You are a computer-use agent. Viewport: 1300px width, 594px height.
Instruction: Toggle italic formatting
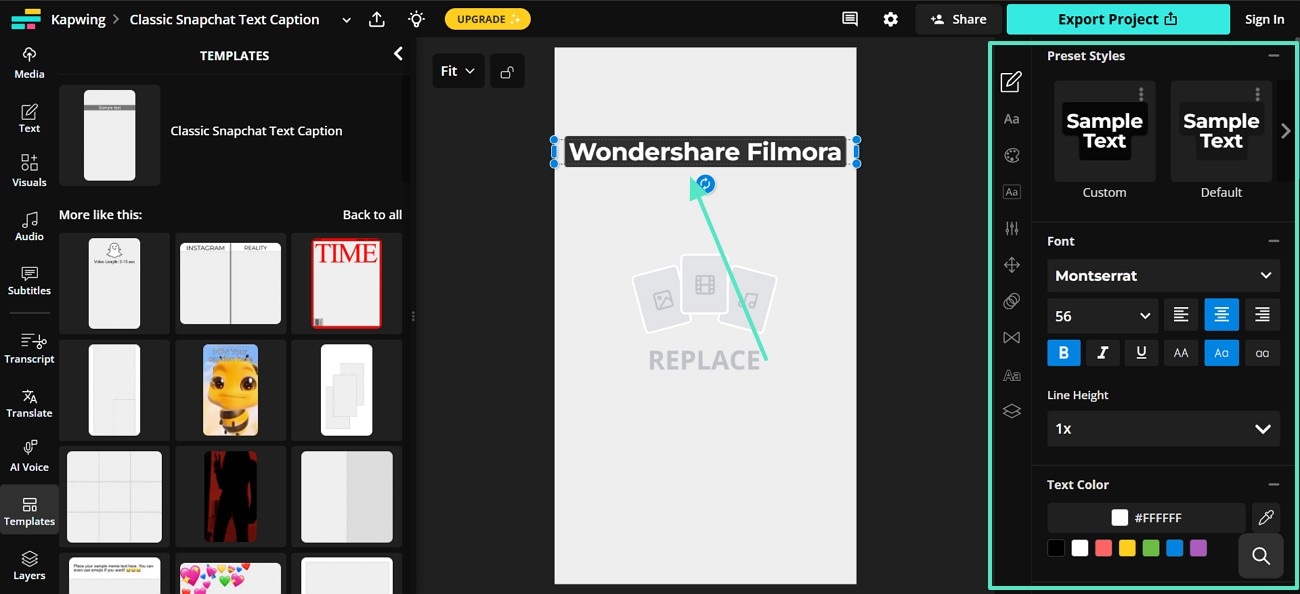coord(1102,352)
